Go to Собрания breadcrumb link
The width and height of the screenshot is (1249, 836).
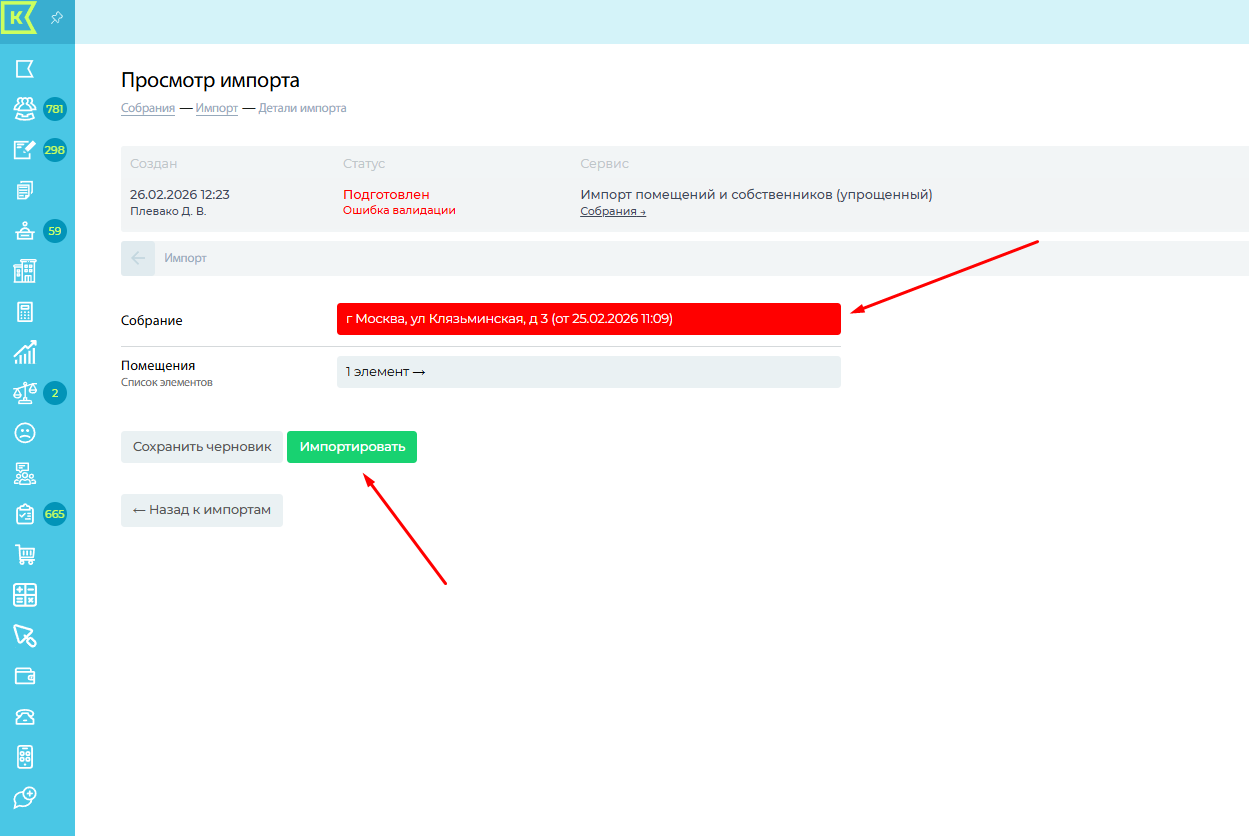click(x=148, y=108)
